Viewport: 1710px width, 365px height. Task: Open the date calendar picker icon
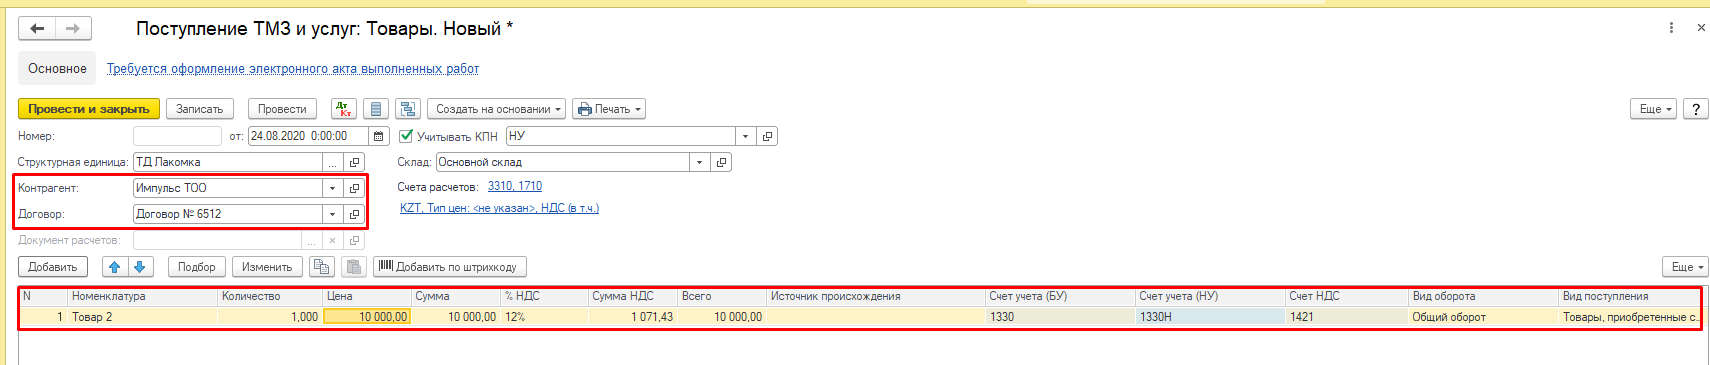(x=379, y=136)
